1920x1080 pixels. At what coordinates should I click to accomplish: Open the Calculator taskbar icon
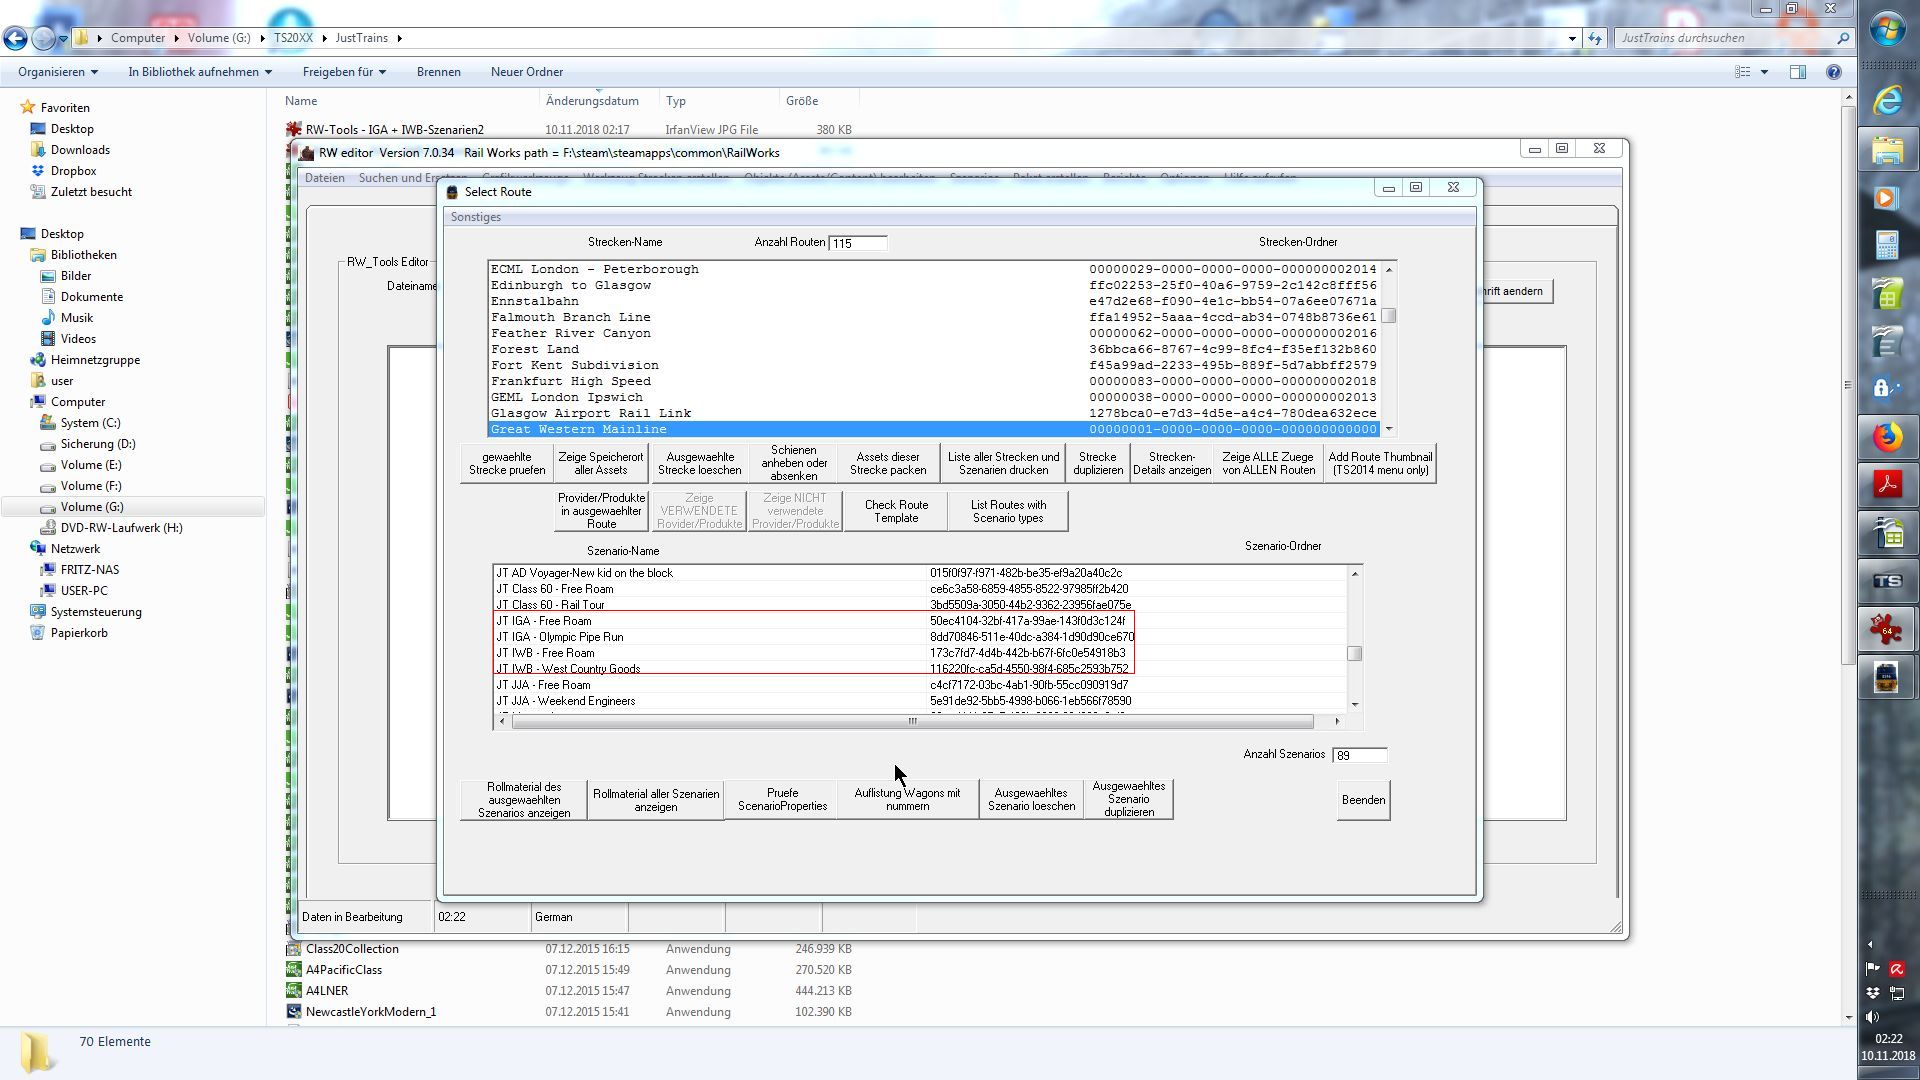click(x=1887, y=245)
